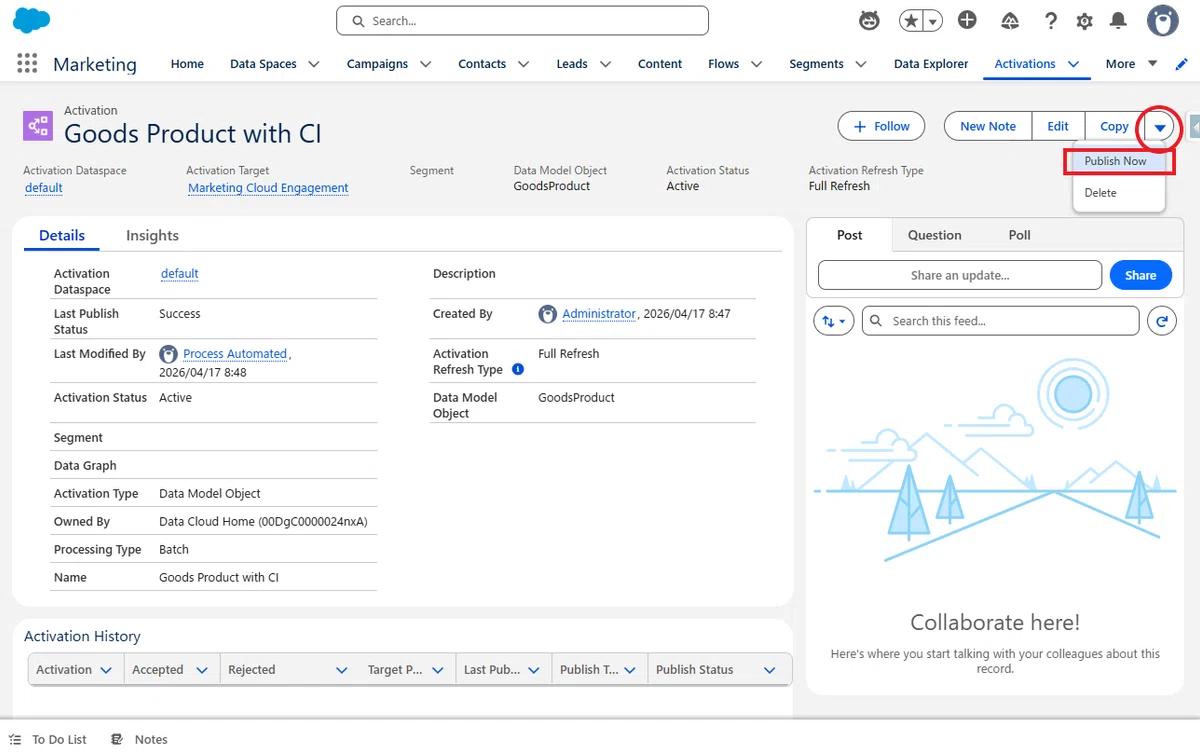Click the info icon beside Activation Refresh Type

tap(518, 369)
